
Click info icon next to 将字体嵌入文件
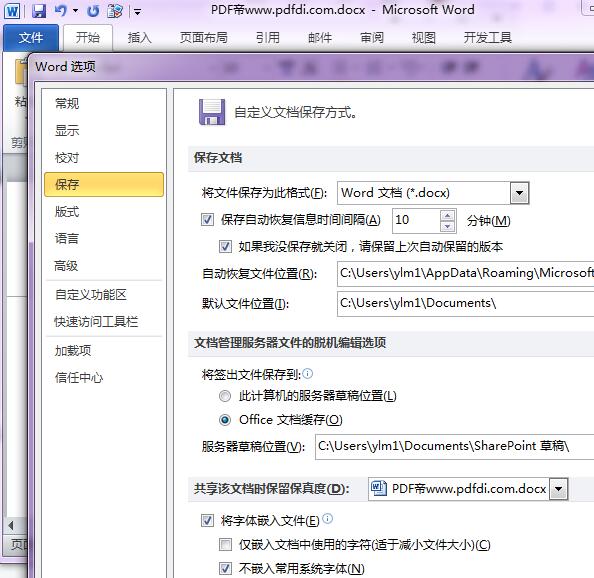coord(328,518)
